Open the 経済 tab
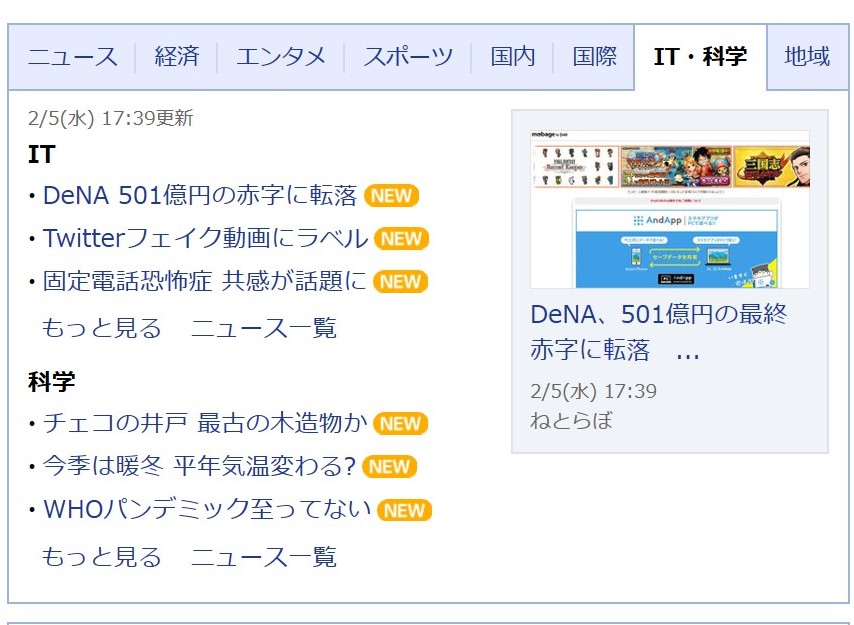Screen dimensions: 854x625 coord(177,57)
